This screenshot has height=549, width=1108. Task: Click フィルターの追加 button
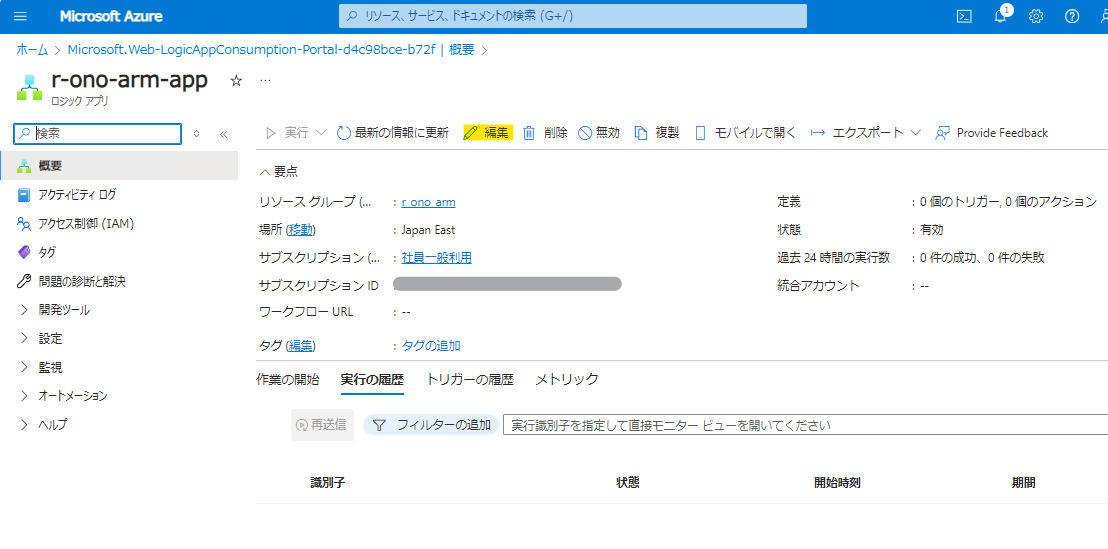(x=431, y=425)
